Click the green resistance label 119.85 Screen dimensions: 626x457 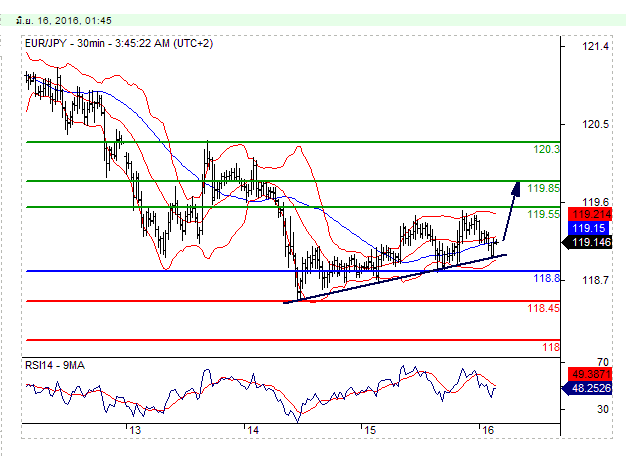pyautogui.click(x=543, y=188)
